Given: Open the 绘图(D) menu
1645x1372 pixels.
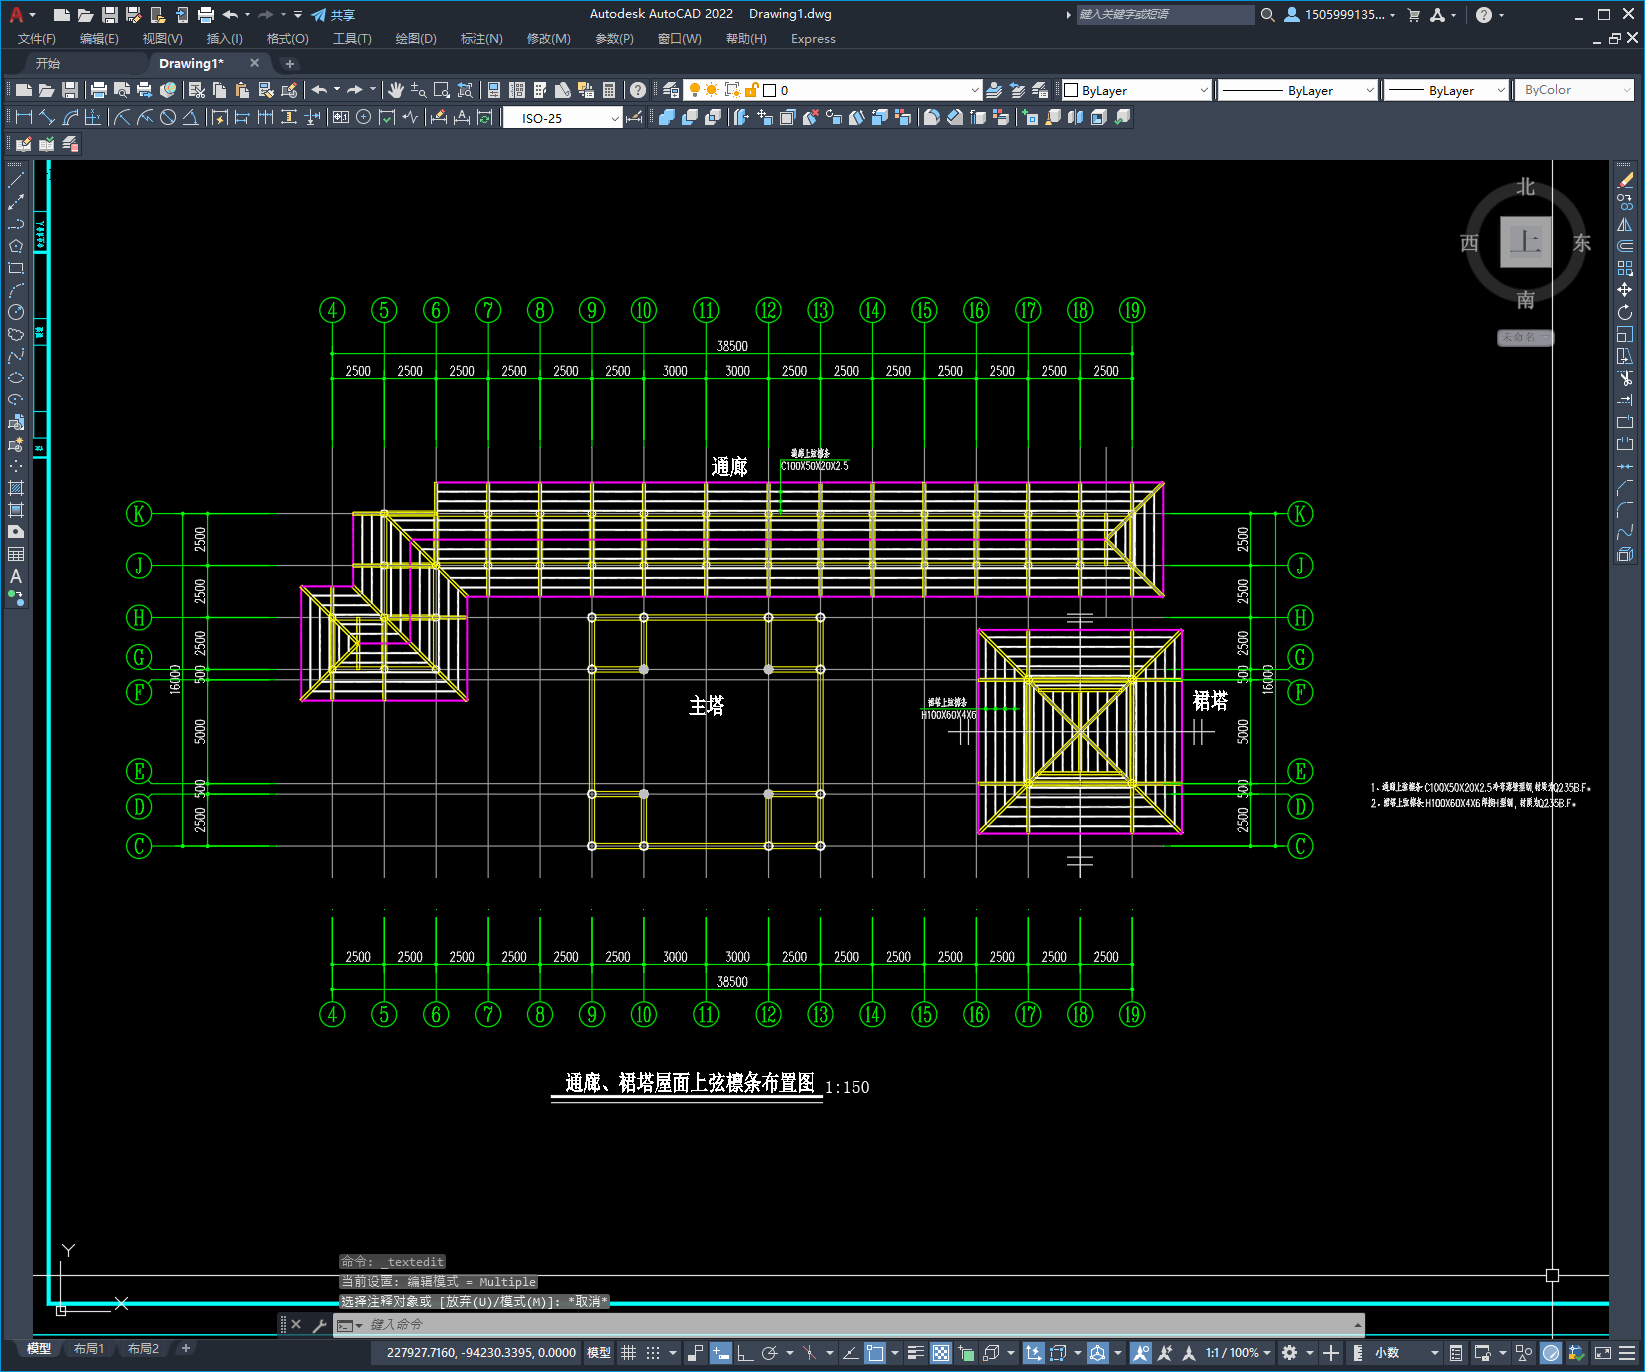Looking at the screenshot, I should pos(416,39).
